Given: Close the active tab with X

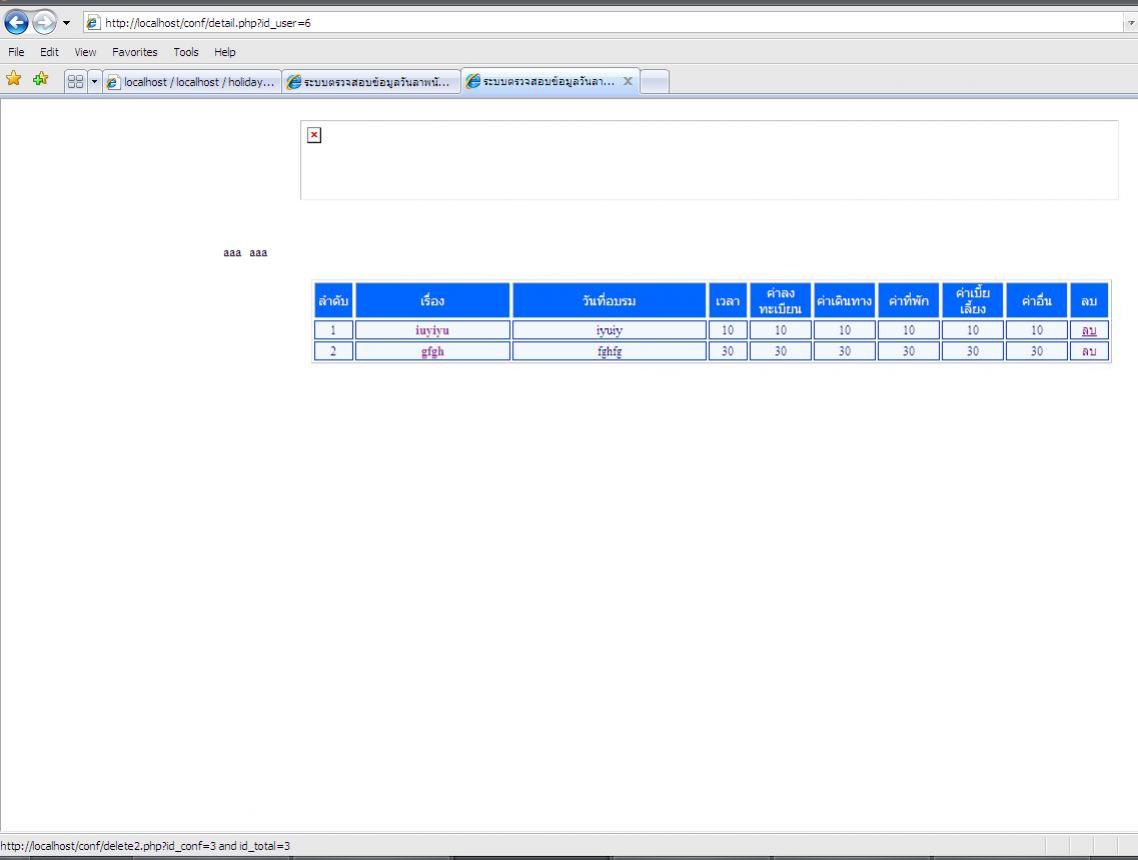Looking at the screenshot, I should [628, 81].
